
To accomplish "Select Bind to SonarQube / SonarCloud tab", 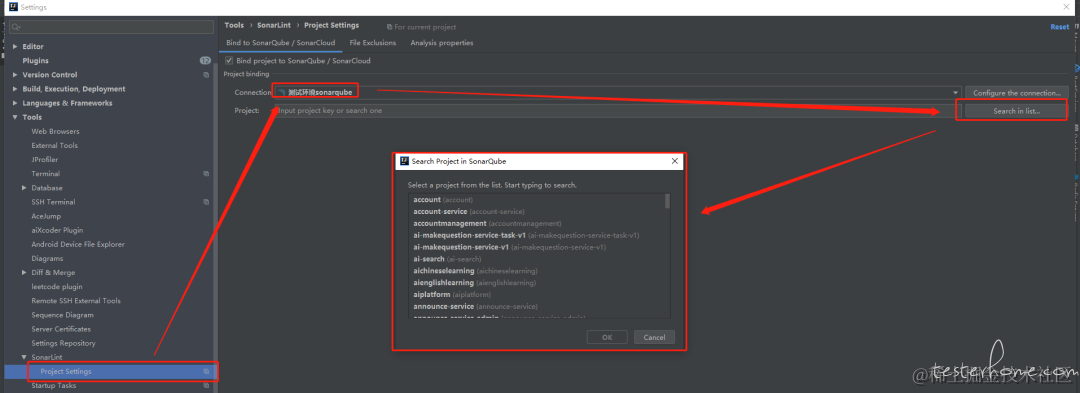I will [x=280, y=43].
